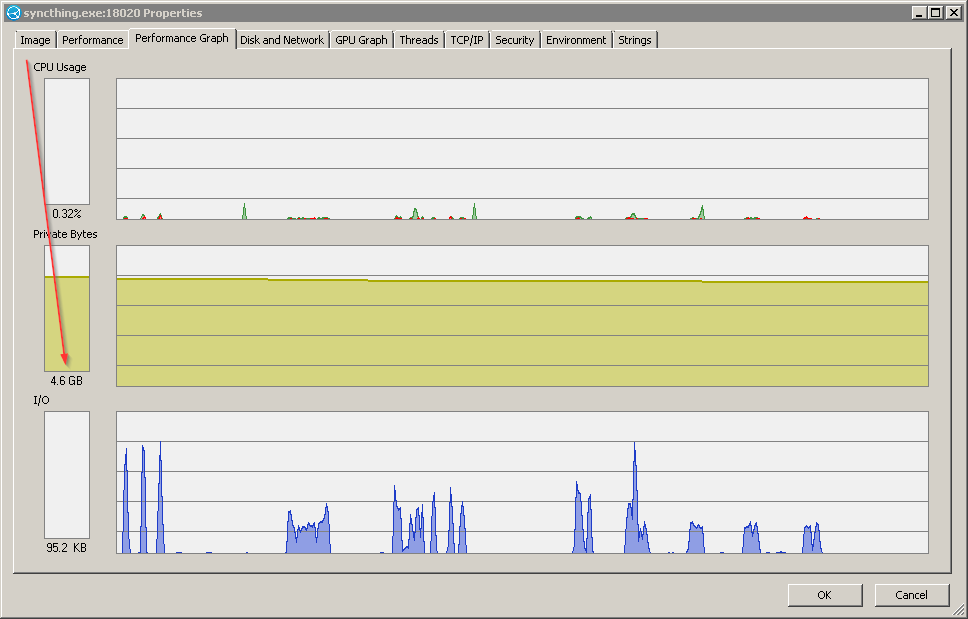The width and height of the screenshot is (968, 619).
Task: Open the TCP/IP tab
Action: coord(467,39)
